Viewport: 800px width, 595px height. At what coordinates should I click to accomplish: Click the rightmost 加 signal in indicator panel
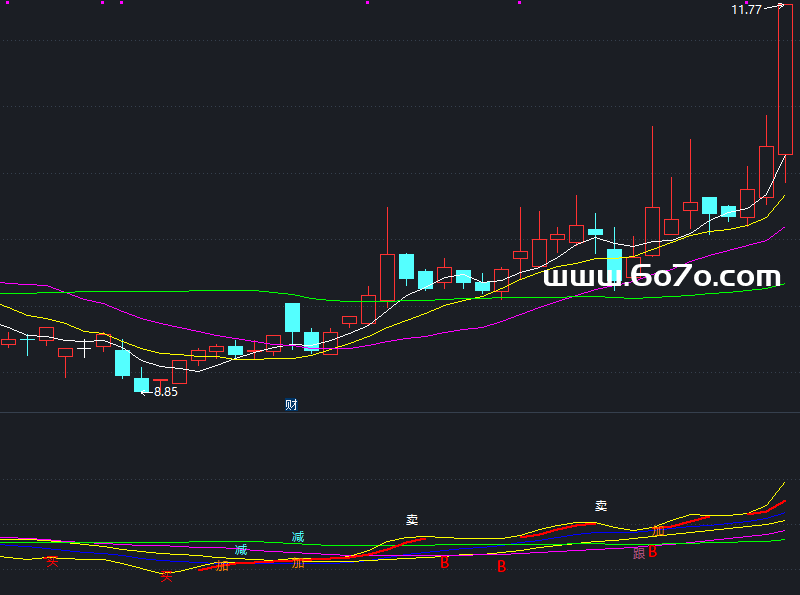tap(658, 530)
